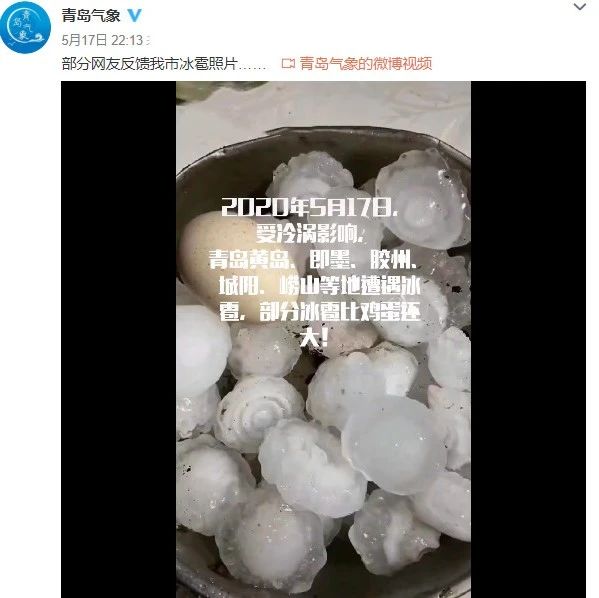Click the 大! caption in the video
The width and height of the screenshot is (599, 598).
tap(314, 338)
